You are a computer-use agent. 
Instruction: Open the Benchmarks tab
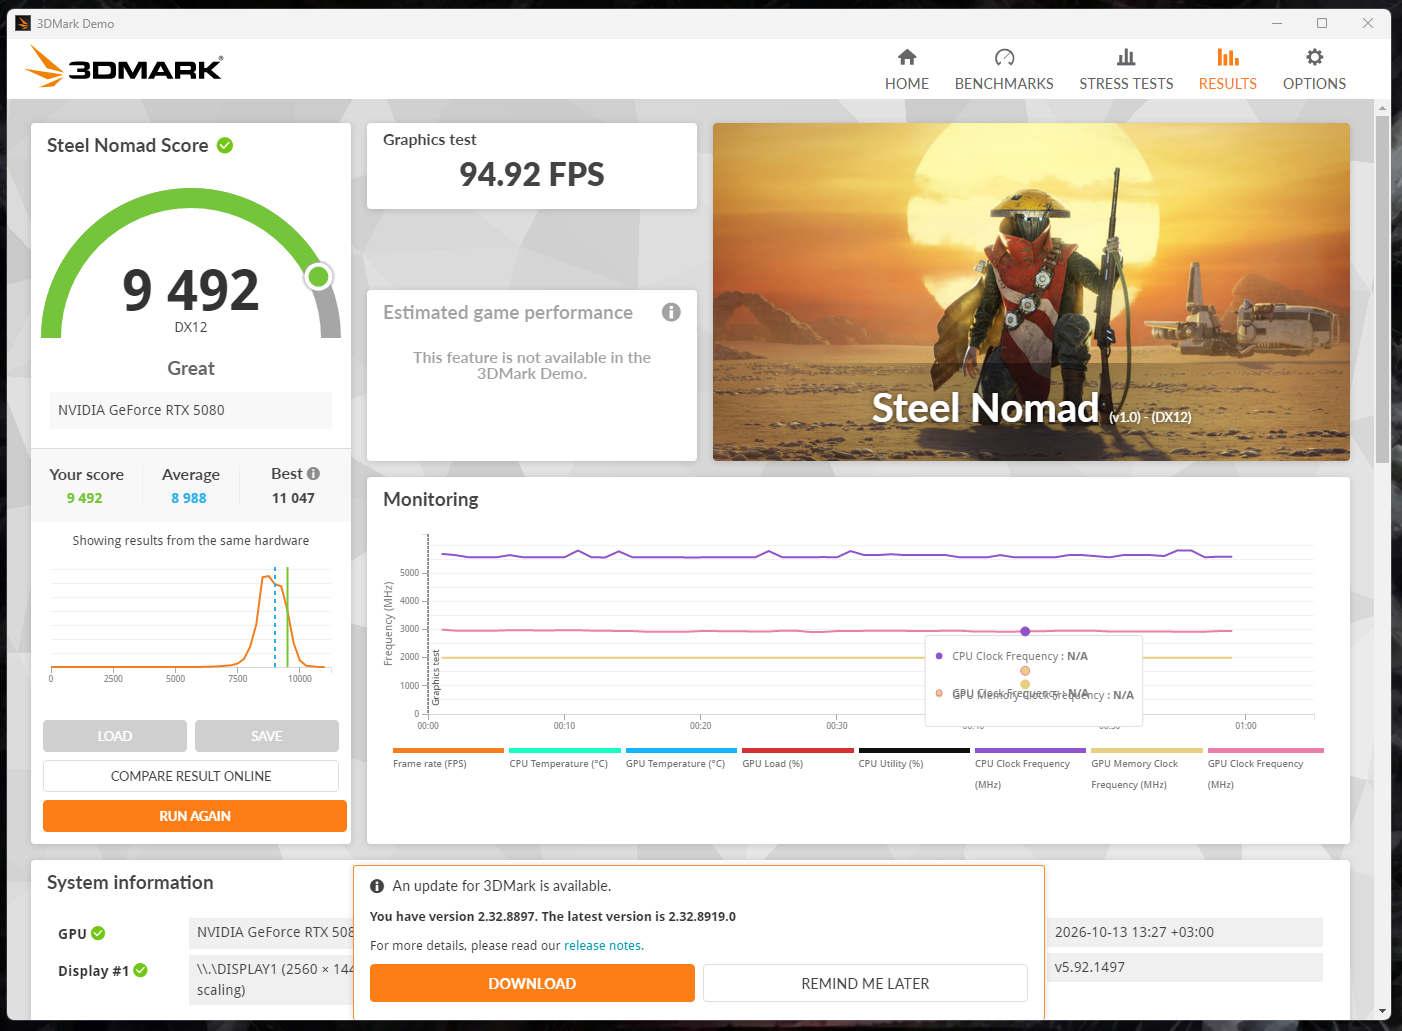click(1004, 70)
